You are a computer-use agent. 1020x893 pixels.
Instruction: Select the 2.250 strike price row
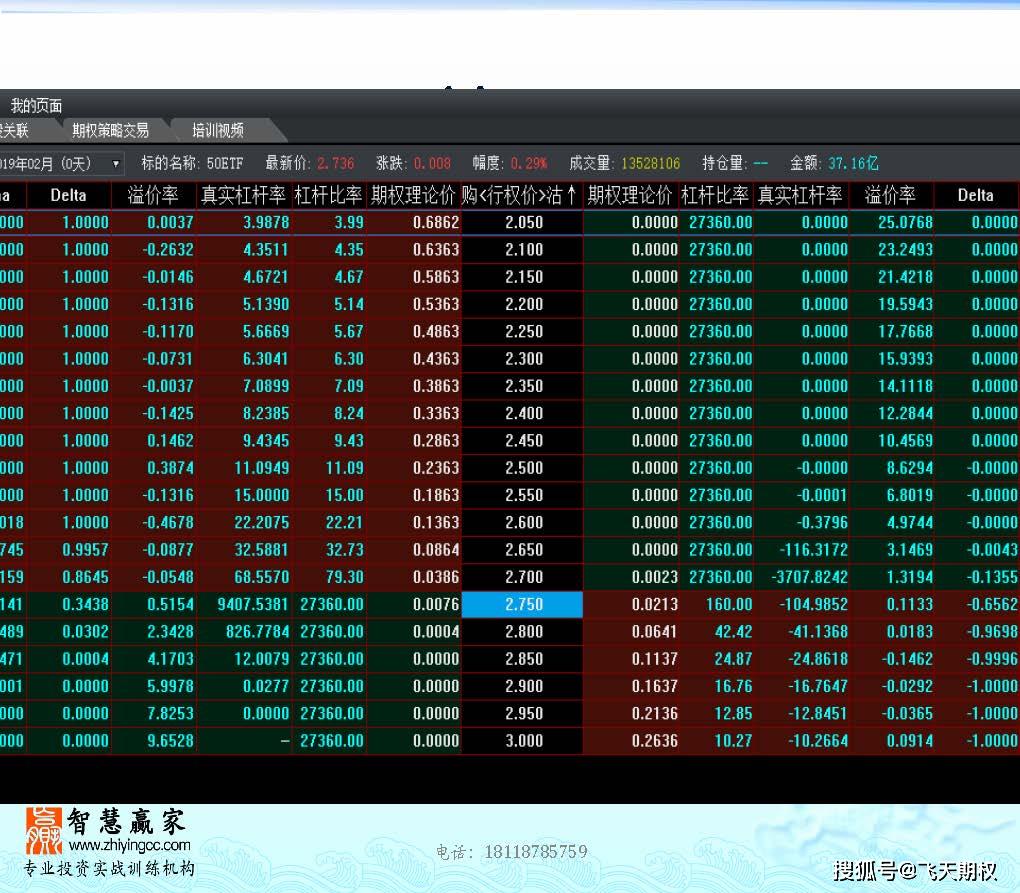point(522,332)
